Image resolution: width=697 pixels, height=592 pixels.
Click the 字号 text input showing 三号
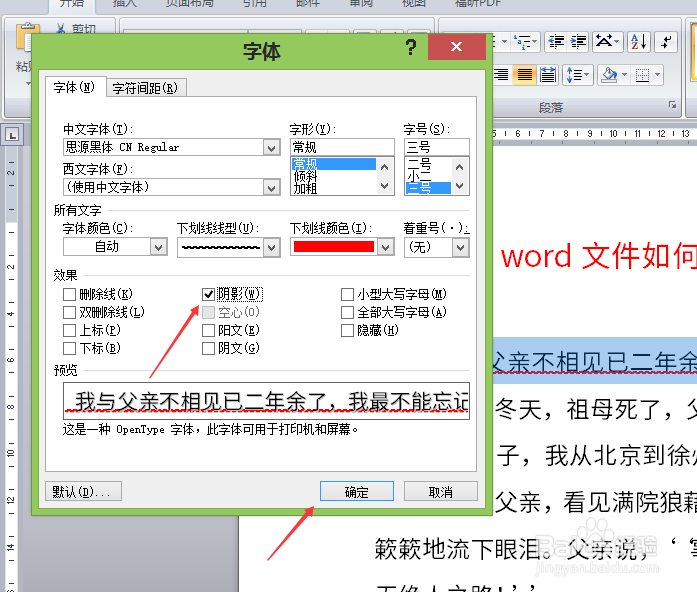tap(437, 147)
